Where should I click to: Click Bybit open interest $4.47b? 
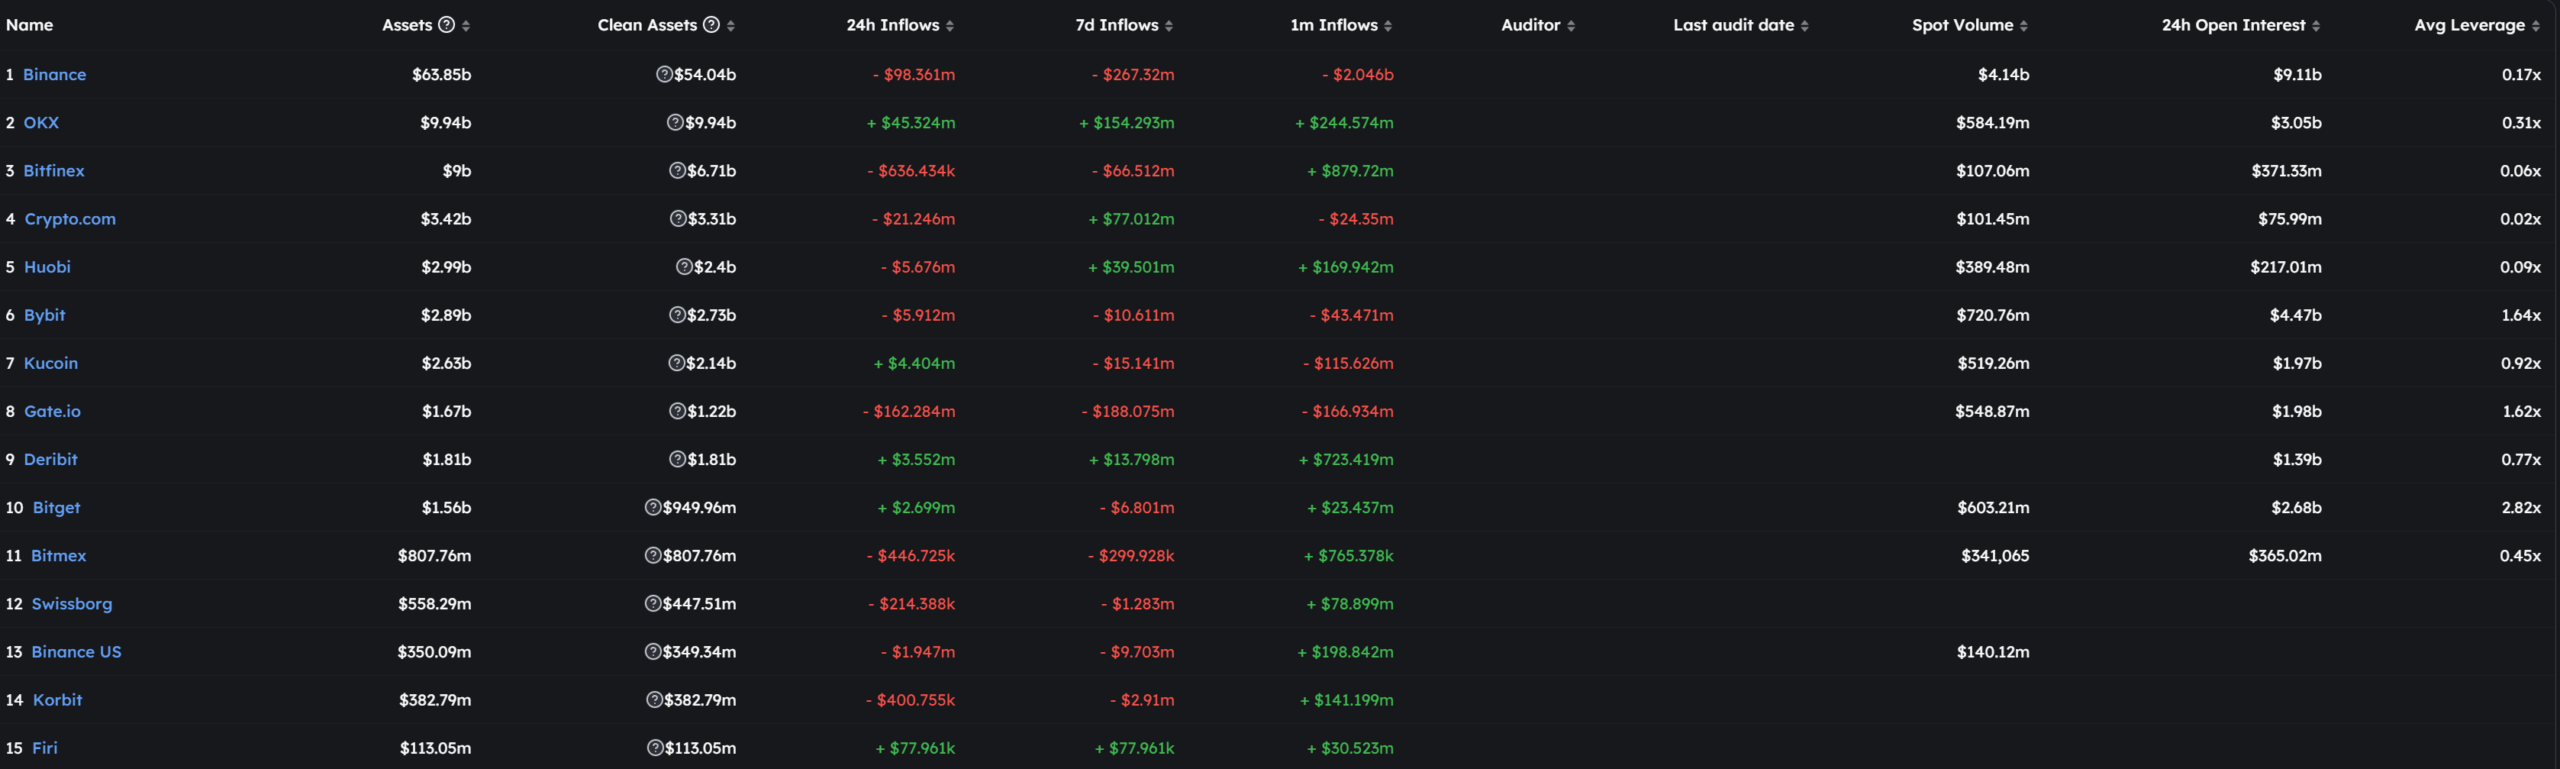[2296, 315]
